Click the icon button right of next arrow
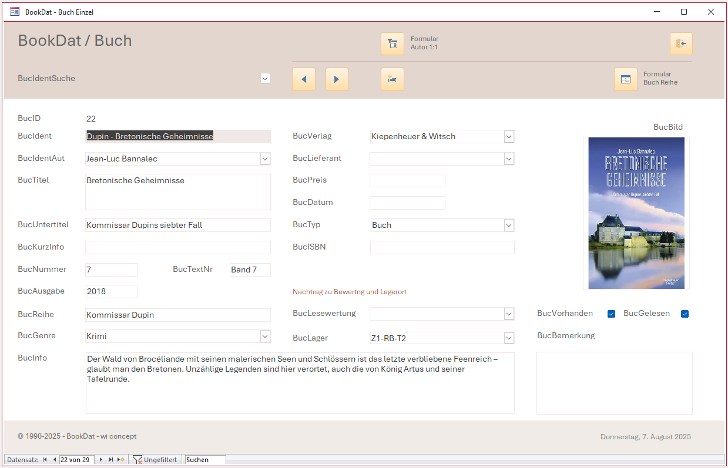Screen dimensions: 728x468 392,79
